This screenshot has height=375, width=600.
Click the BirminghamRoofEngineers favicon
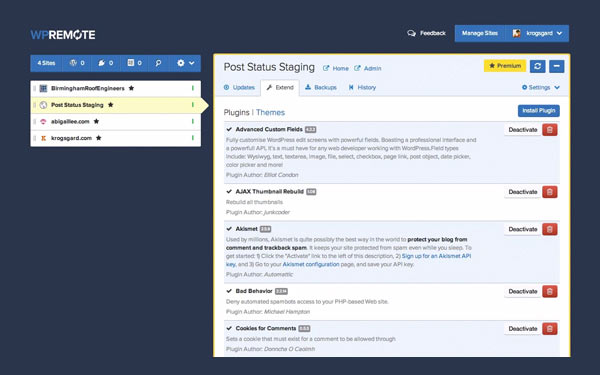43,88
